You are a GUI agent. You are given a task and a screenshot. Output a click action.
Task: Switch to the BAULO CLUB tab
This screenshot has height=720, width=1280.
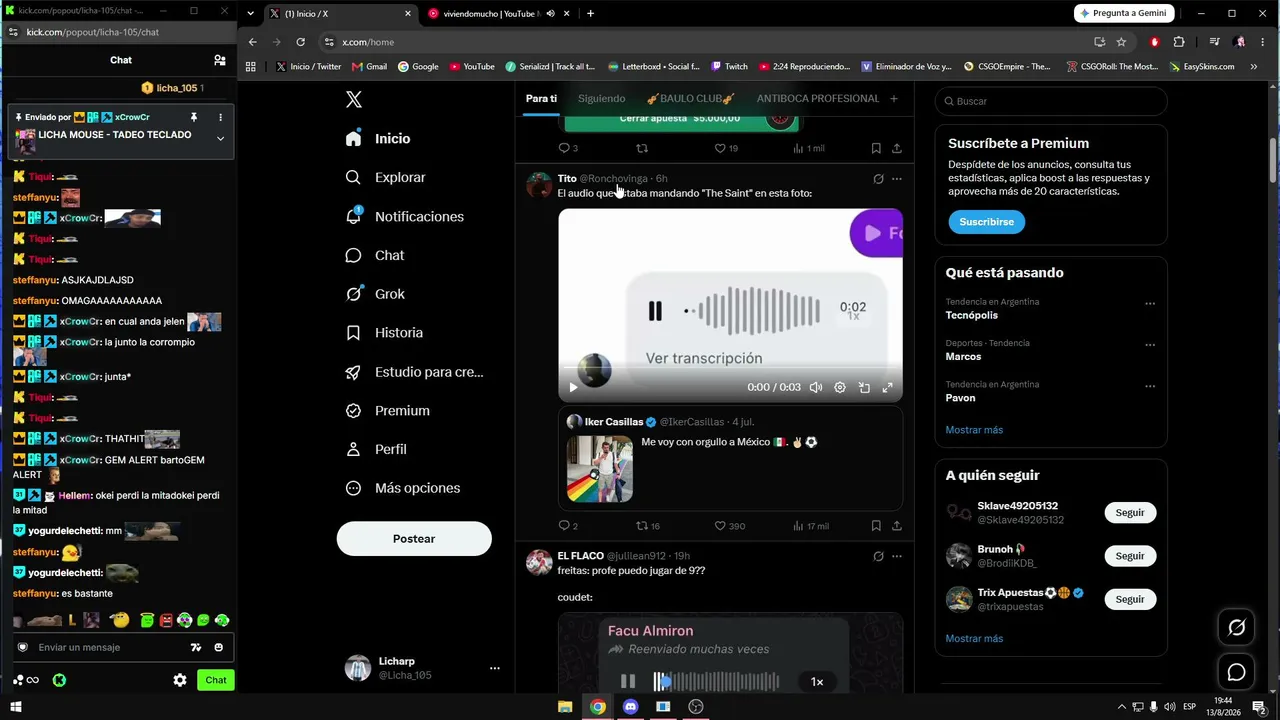691,98
